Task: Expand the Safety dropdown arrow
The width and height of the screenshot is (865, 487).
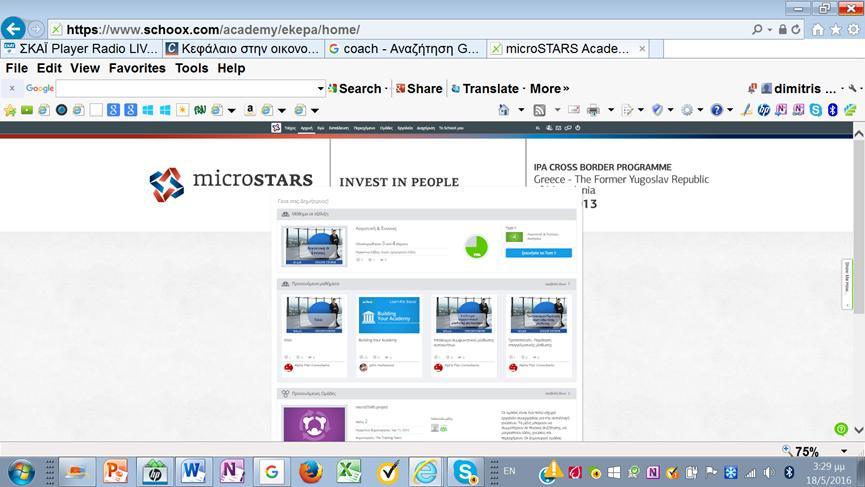Action: [671, 110]
